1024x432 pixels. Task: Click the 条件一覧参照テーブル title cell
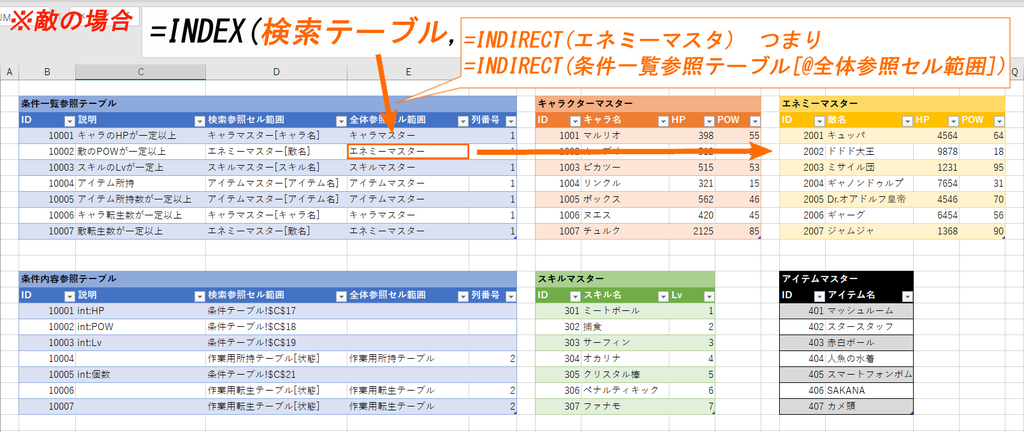pos(268,104)
